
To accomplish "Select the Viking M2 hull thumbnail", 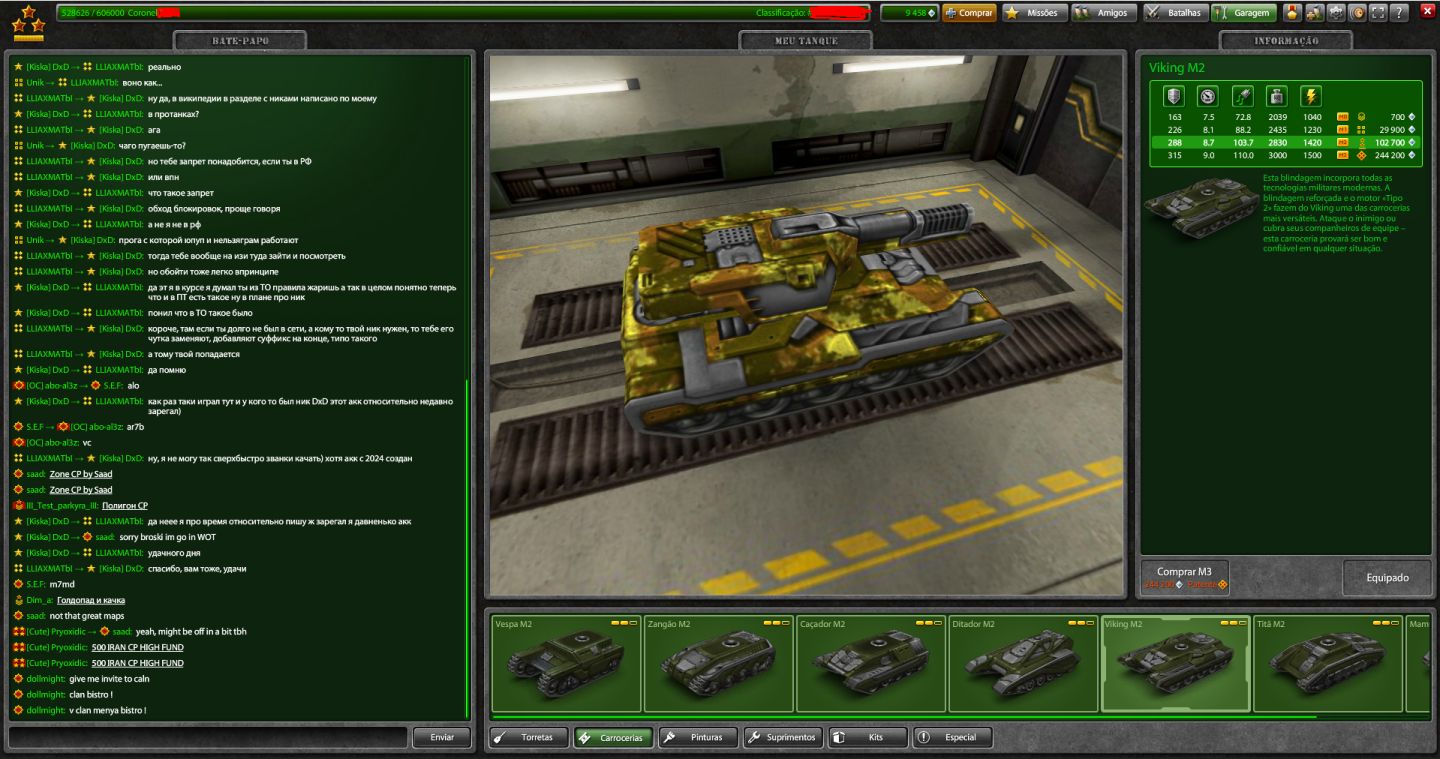I will [1176, 663].
